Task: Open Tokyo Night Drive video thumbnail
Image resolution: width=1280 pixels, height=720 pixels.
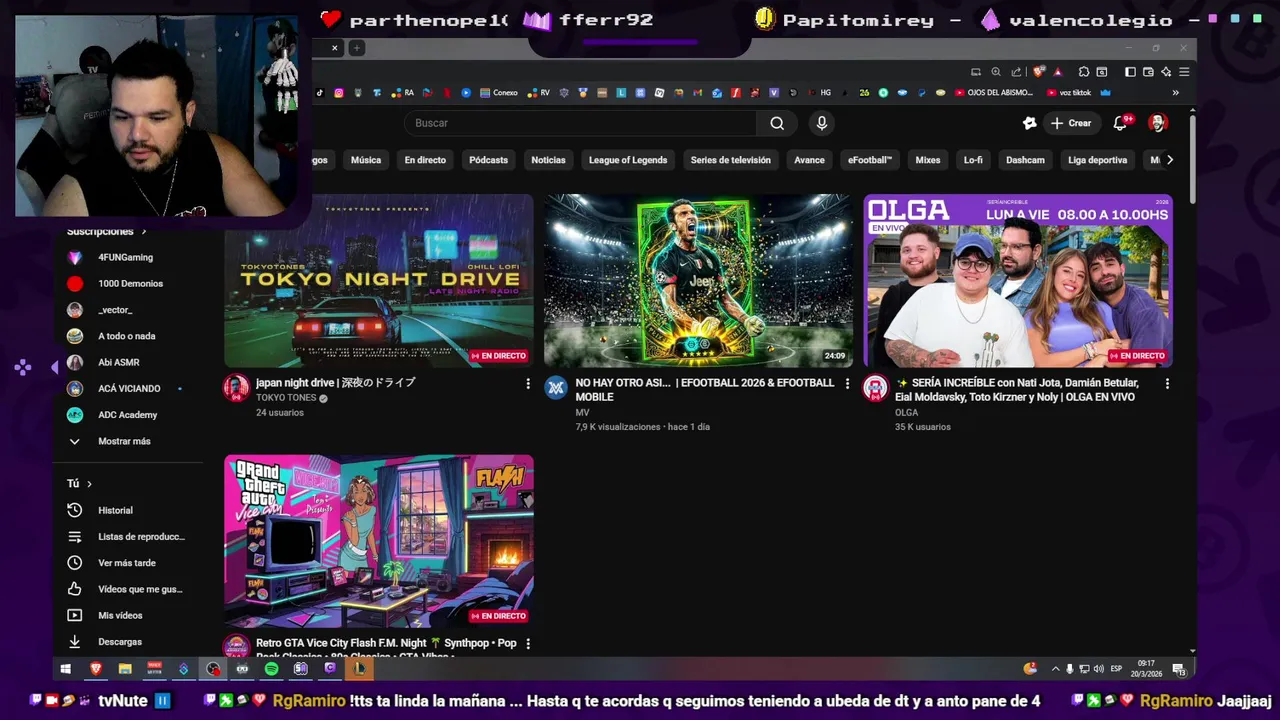Action: [x=379, y=281]
